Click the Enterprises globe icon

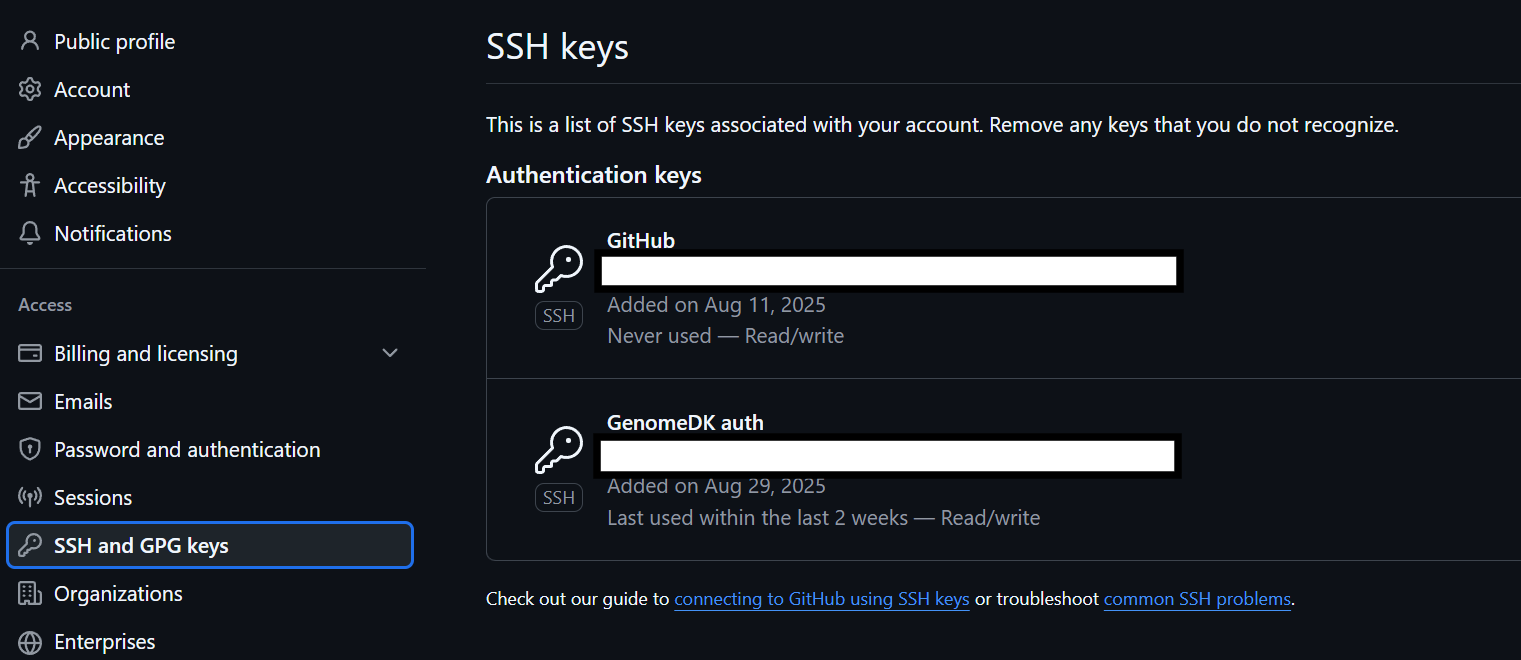click(30, 641)
